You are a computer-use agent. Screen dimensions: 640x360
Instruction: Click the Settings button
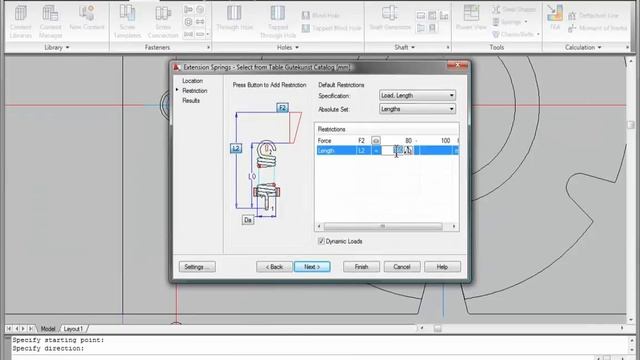click(197, 267)
